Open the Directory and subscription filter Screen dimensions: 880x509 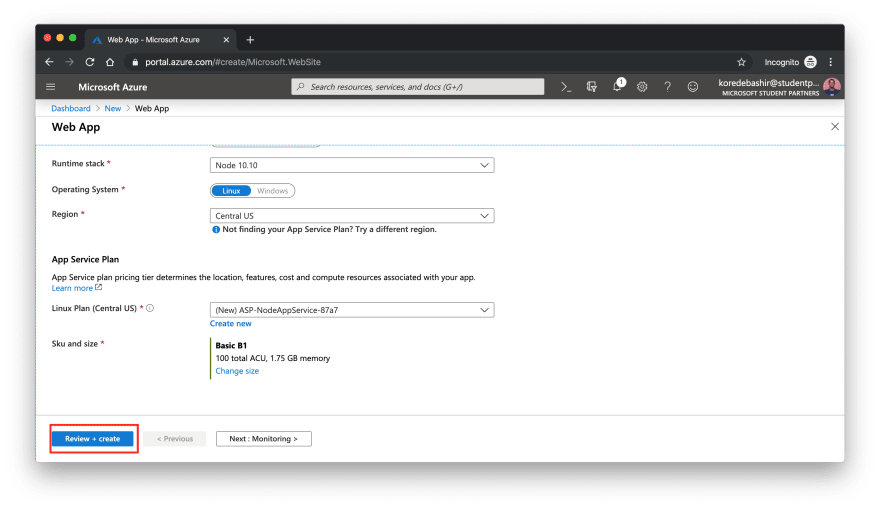tap(592, 87)
